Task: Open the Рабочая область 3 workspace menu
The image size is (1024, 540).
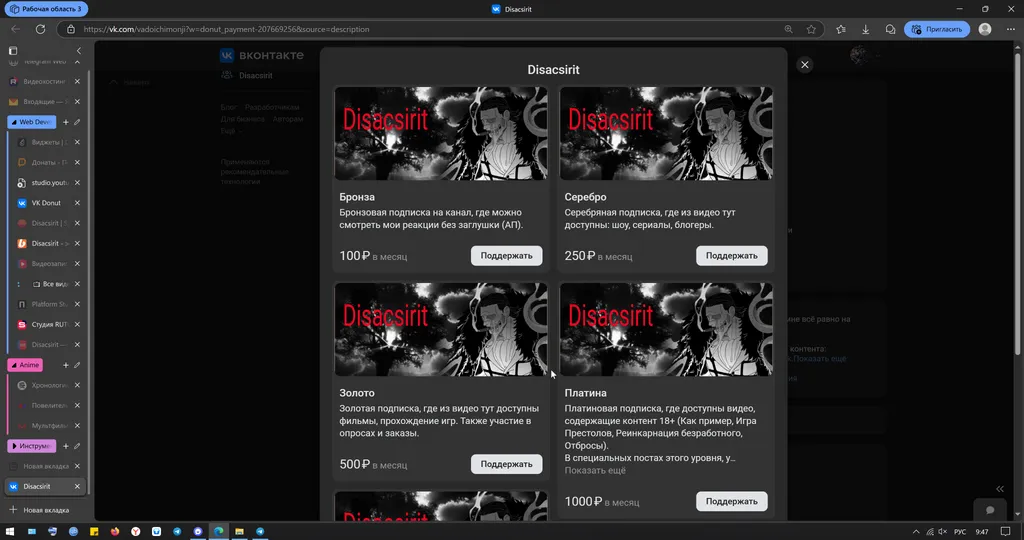Action: coord(46,9)
